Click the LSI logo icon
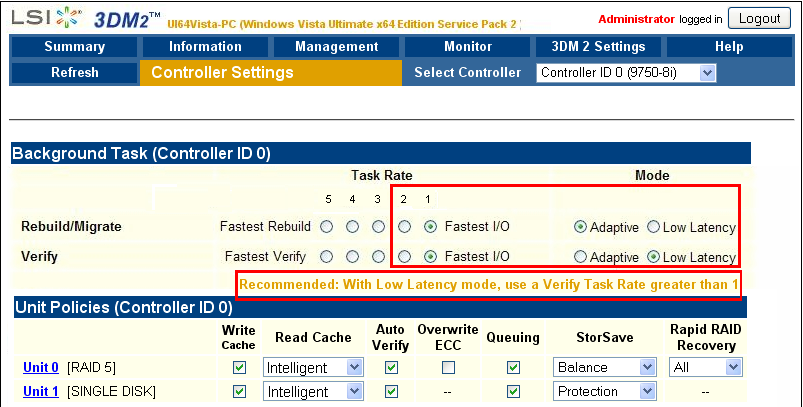803x407 pixels. coord(46,17)
